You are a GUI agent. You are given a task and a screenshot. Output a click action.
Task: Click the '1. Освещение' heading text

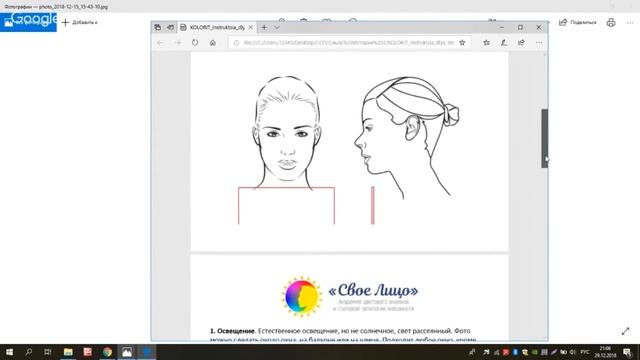coord(232,331)
